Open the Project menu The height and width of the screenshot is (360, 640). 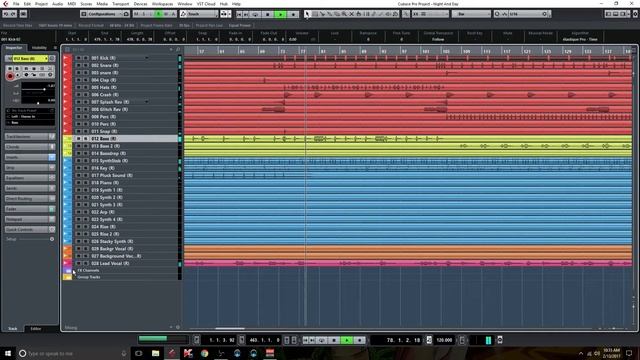point(41,4)
